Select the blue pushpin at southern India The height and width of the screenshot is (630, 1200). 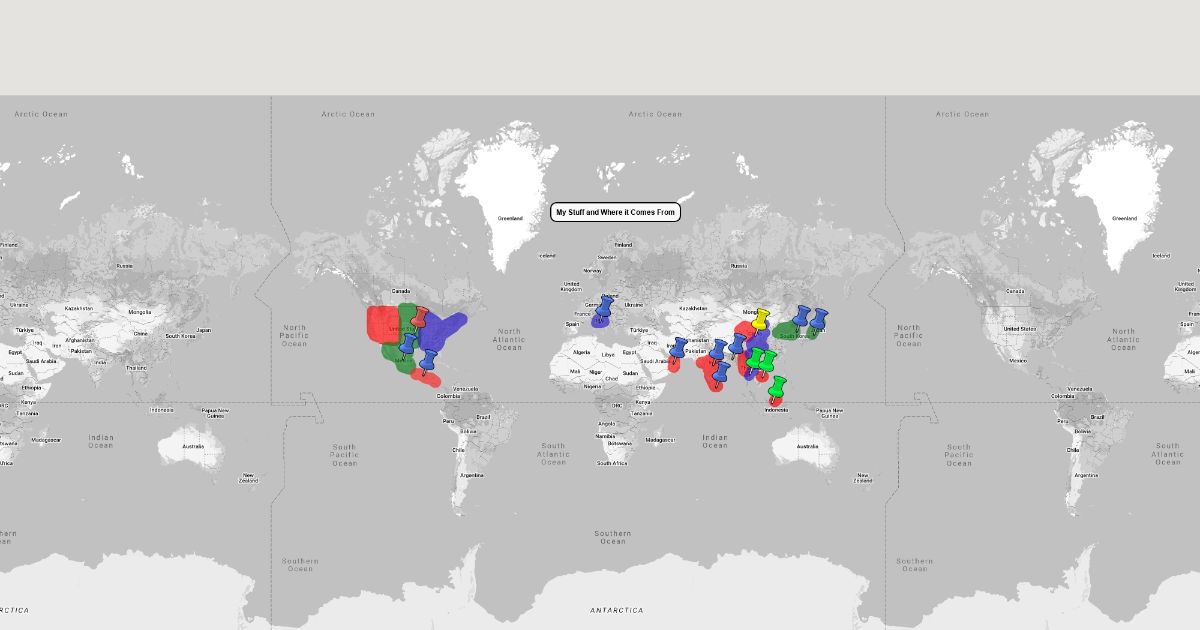pyautogui.click(x=720, y=371)
